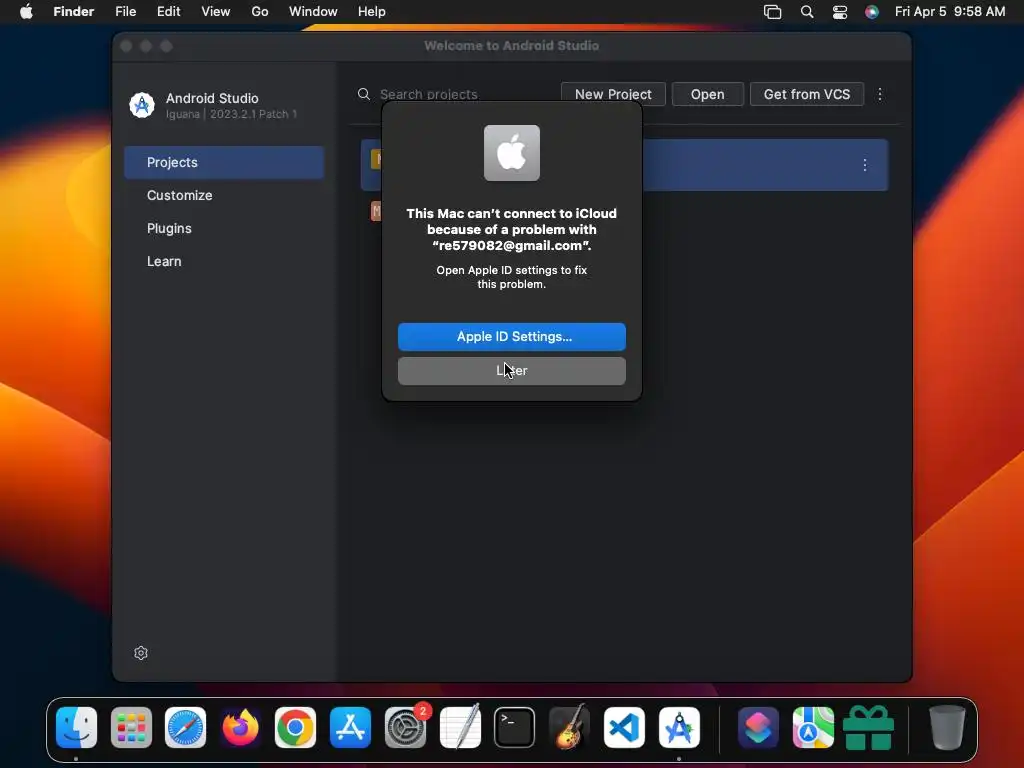Open Spotlight search in menu bar
Viewport: 1024px width, 768px height.
807,12
